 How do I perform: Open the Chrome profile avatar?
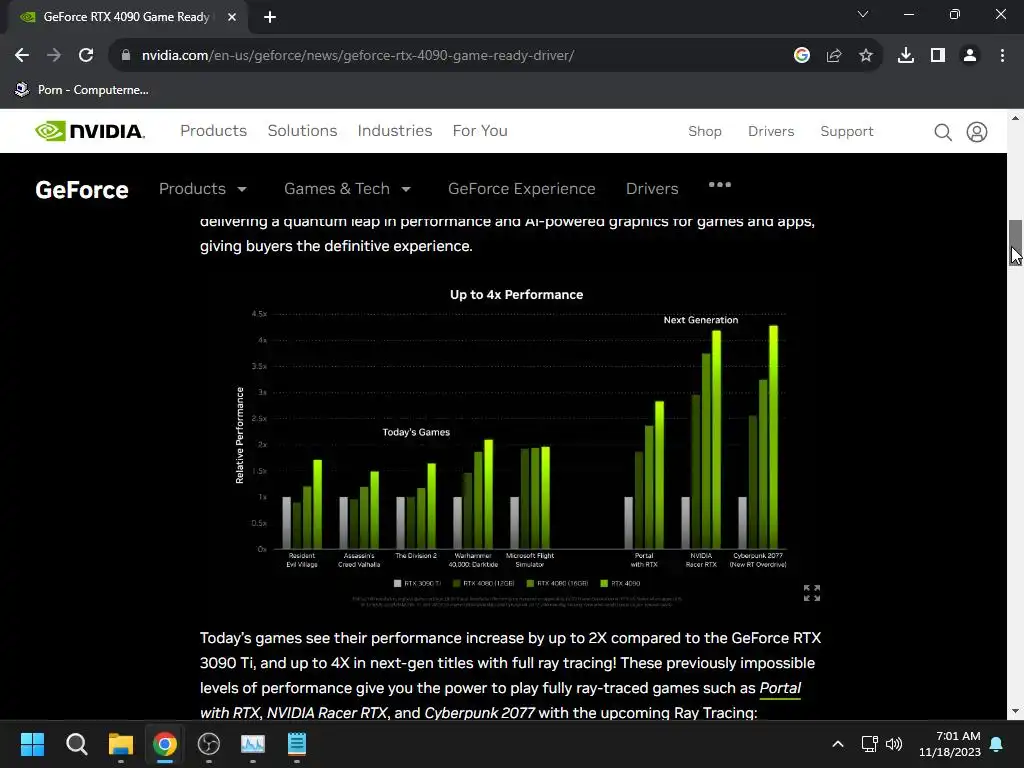click(x=970, y=56)
